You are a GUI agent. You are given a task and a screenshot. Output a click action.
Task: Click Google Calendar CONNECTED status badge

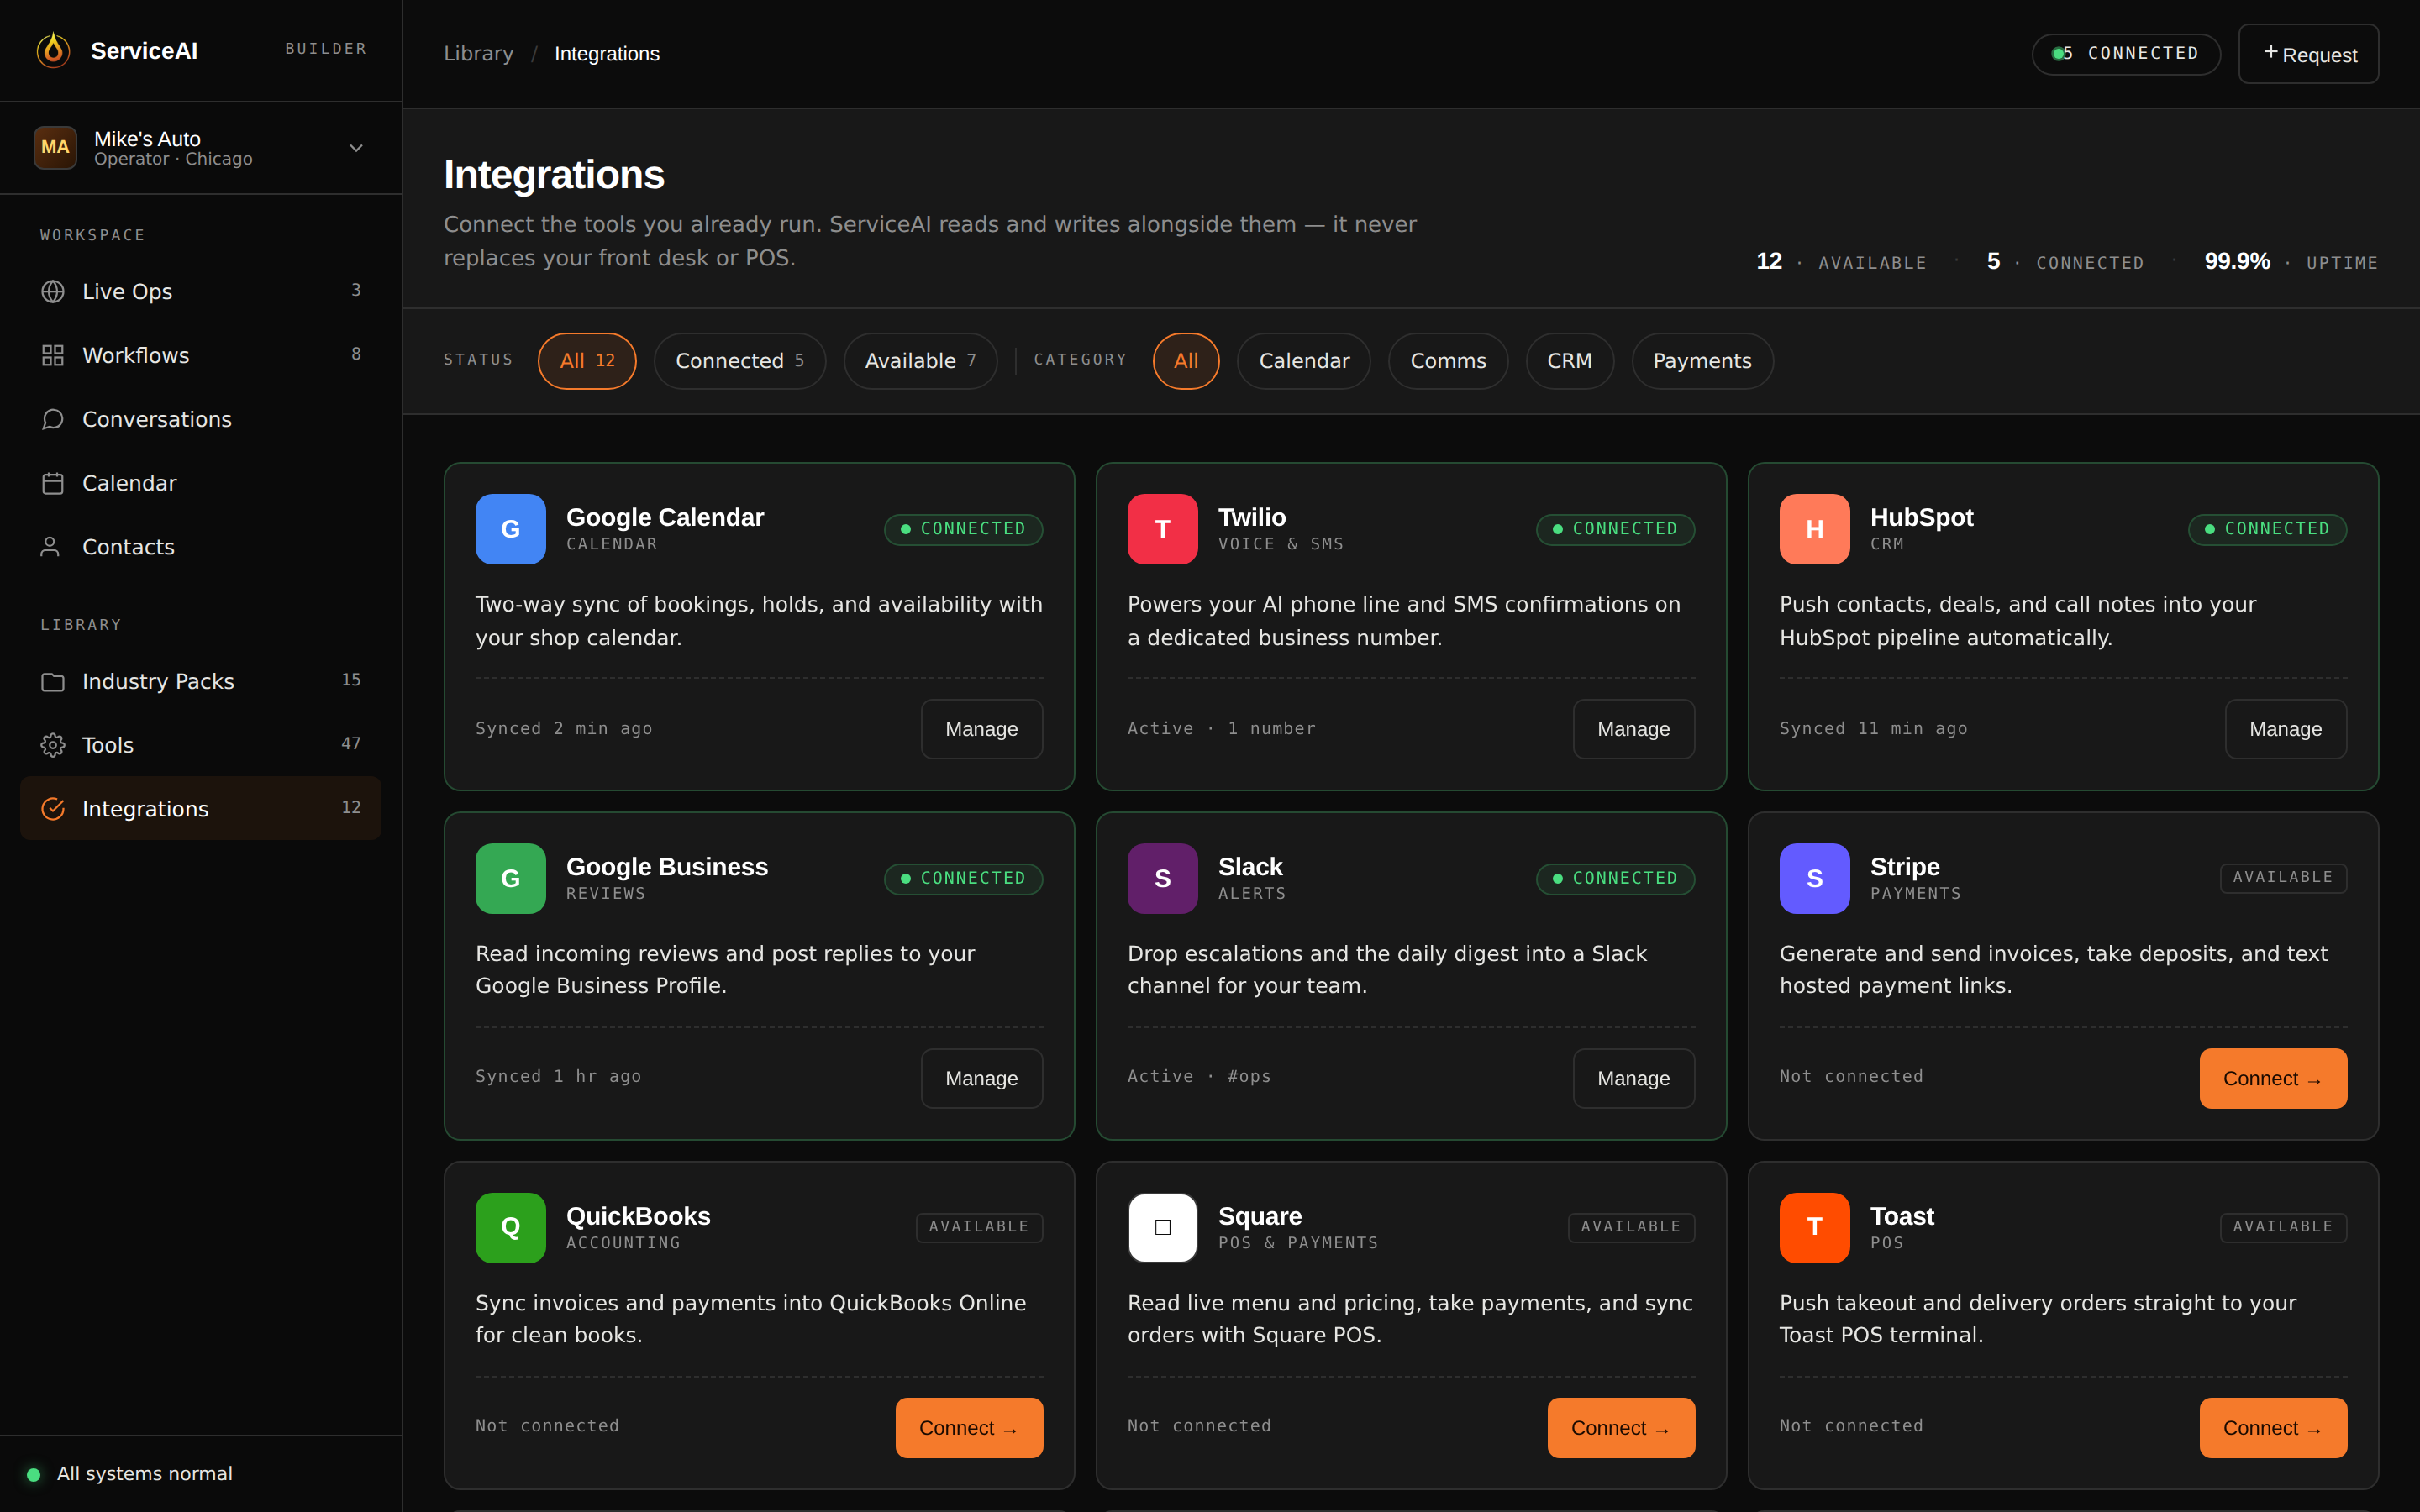(x=963, y=529)
